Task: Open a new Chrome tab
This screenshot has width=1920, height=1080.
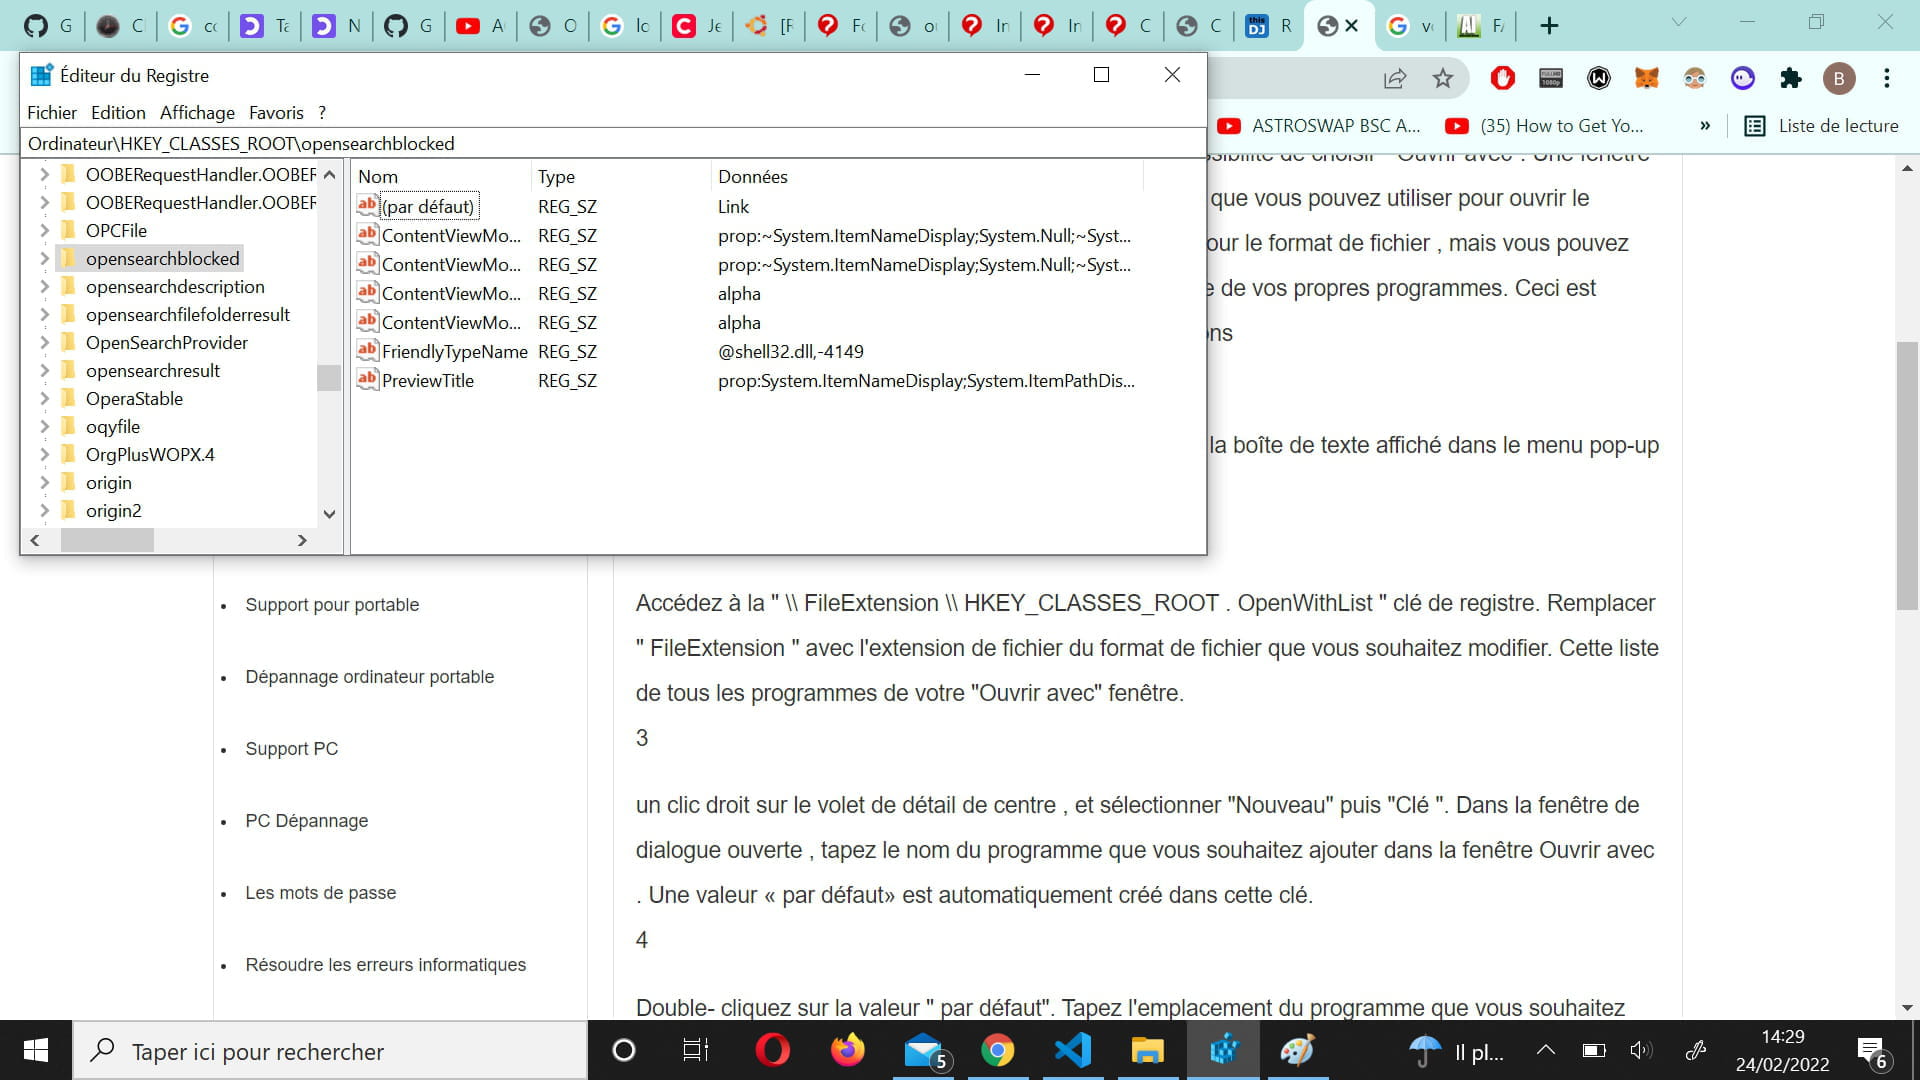Action: click(x=1549, y=26)
